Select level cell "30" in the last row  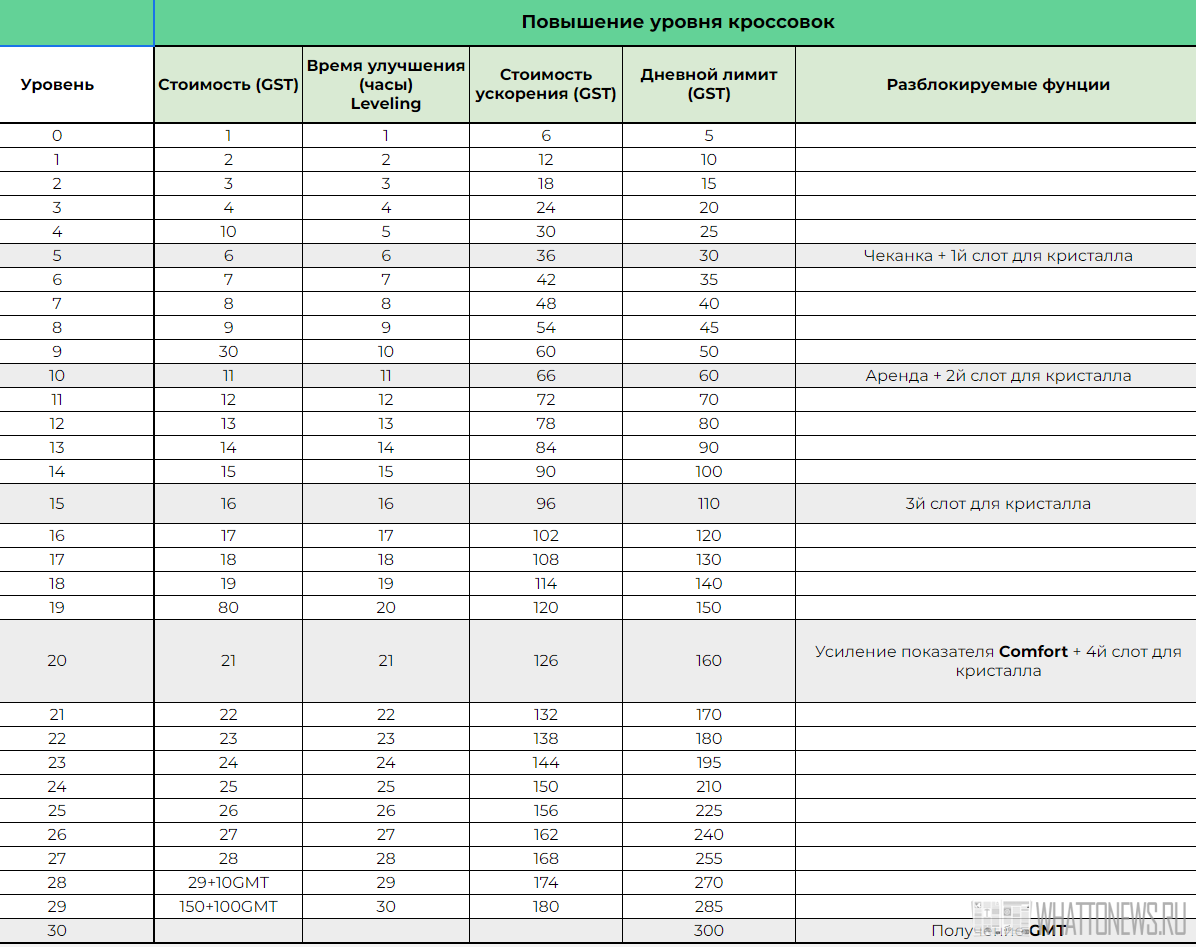click(57, 930)
